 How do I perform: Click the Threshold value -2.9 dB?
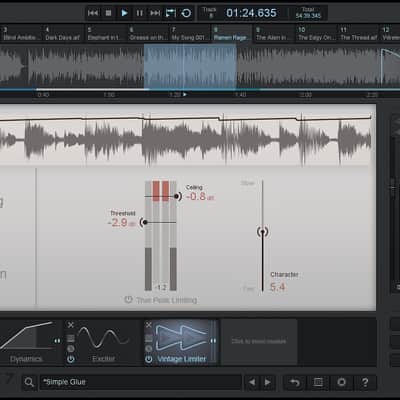122,223
